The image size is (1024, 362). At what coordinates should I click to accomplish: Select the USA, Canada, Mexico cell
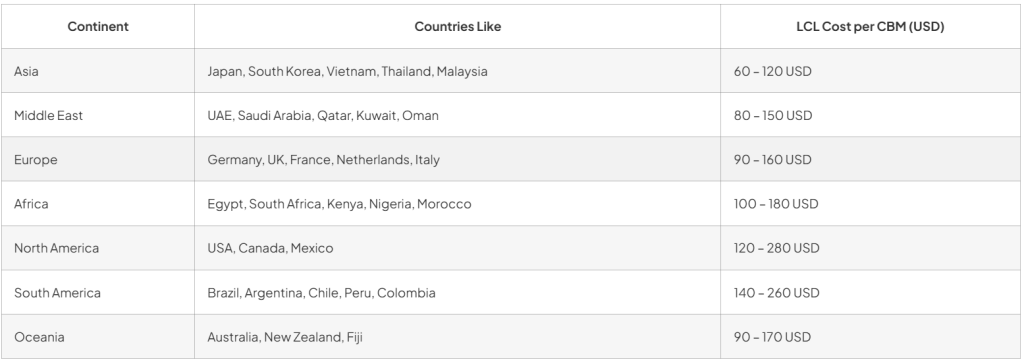(457, 248)
